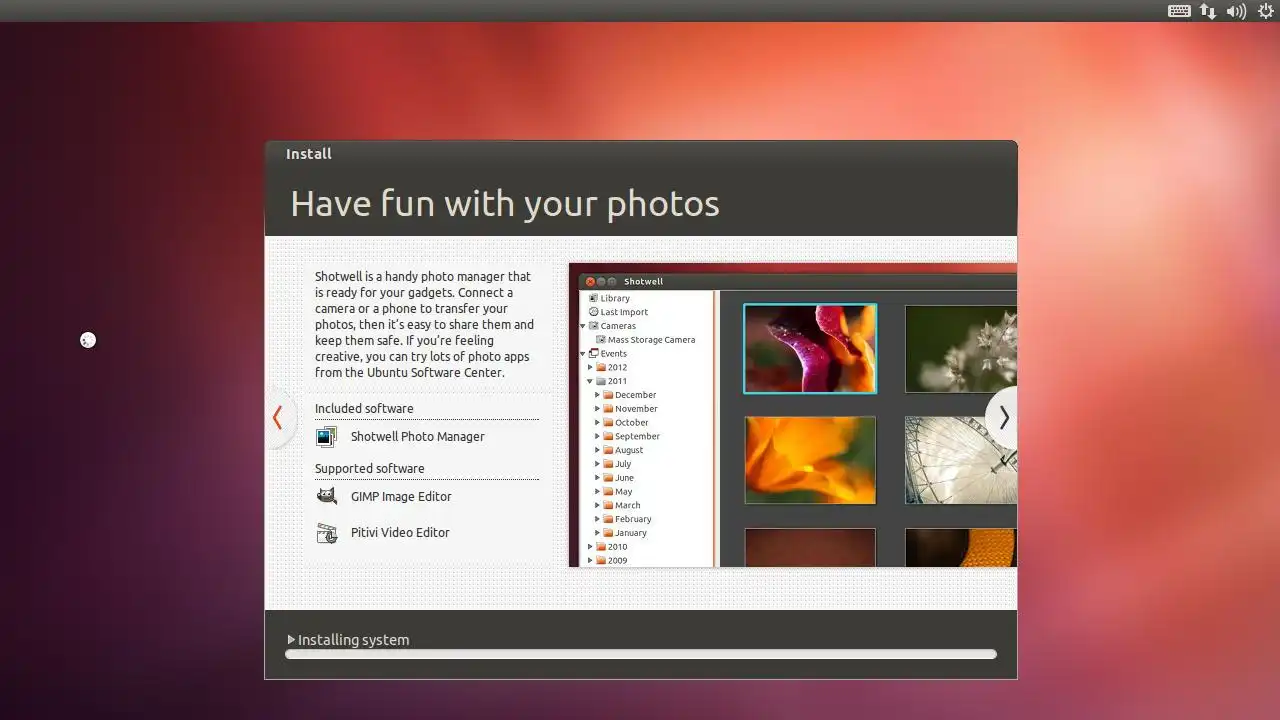Collapse the 2011 events folder
Viewport: 1280px width, 720px height.
[590, 381]
